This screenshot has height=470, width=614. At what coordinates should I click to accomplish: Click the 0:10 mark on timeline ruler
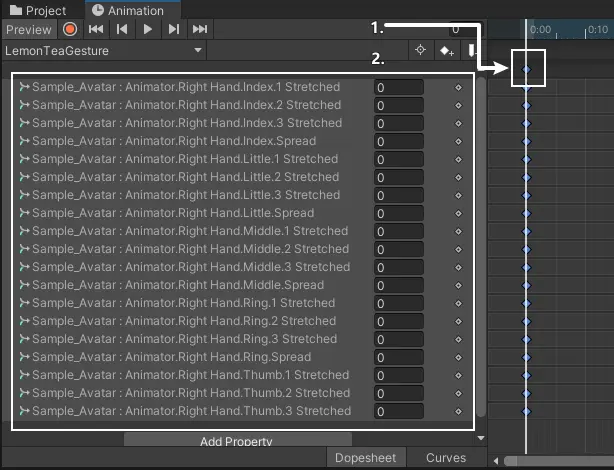597,30
